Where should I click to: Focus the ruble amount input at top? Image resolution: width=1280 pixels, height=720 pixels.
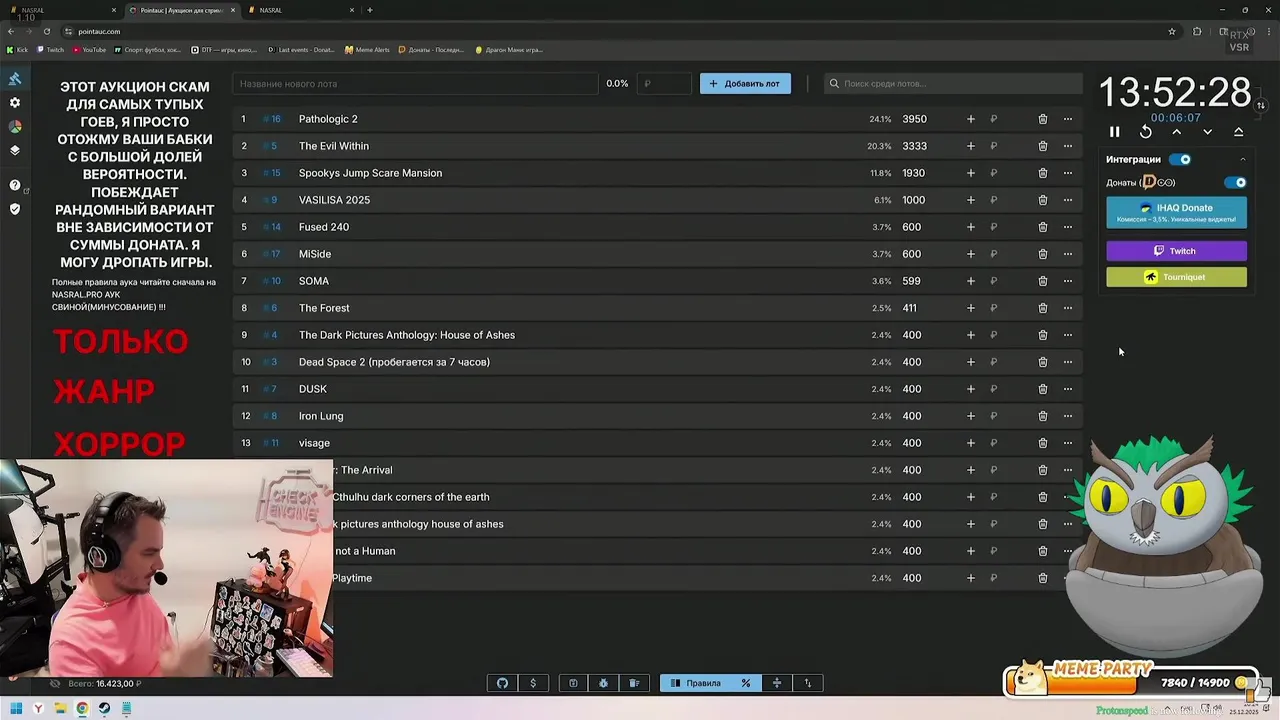(665, 84)
